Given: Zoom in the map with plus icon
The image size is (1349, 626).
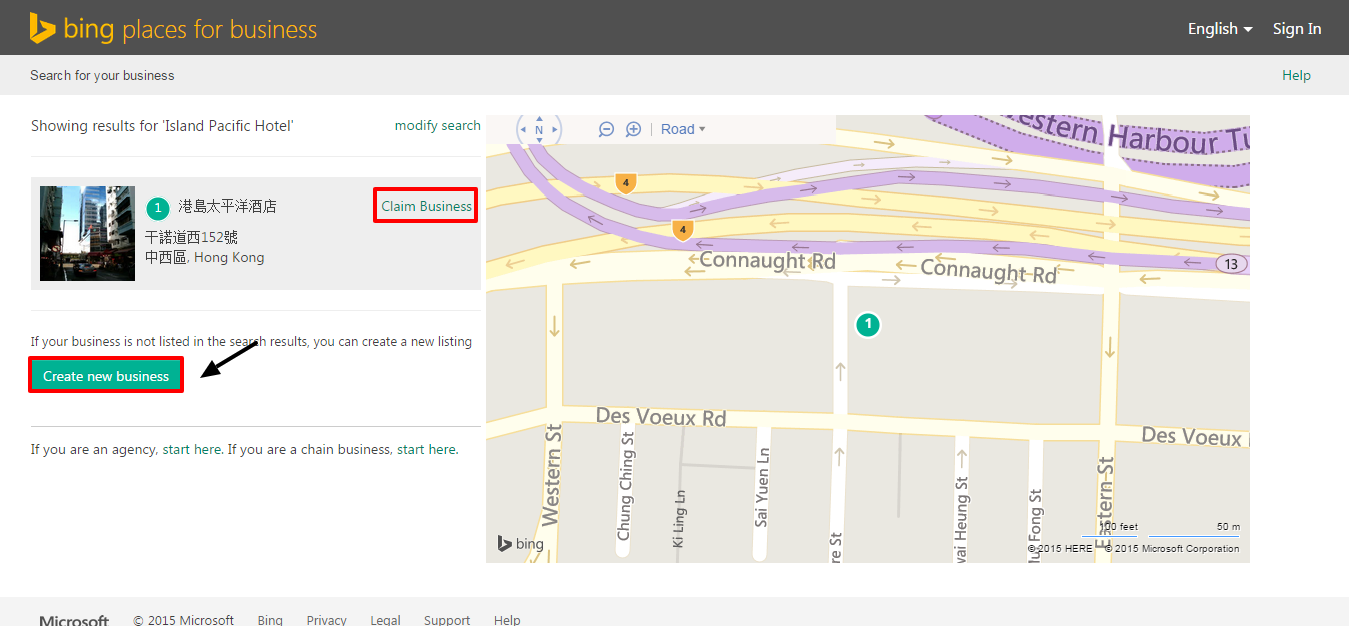Looking at the screenshot, I should [633, 129].
